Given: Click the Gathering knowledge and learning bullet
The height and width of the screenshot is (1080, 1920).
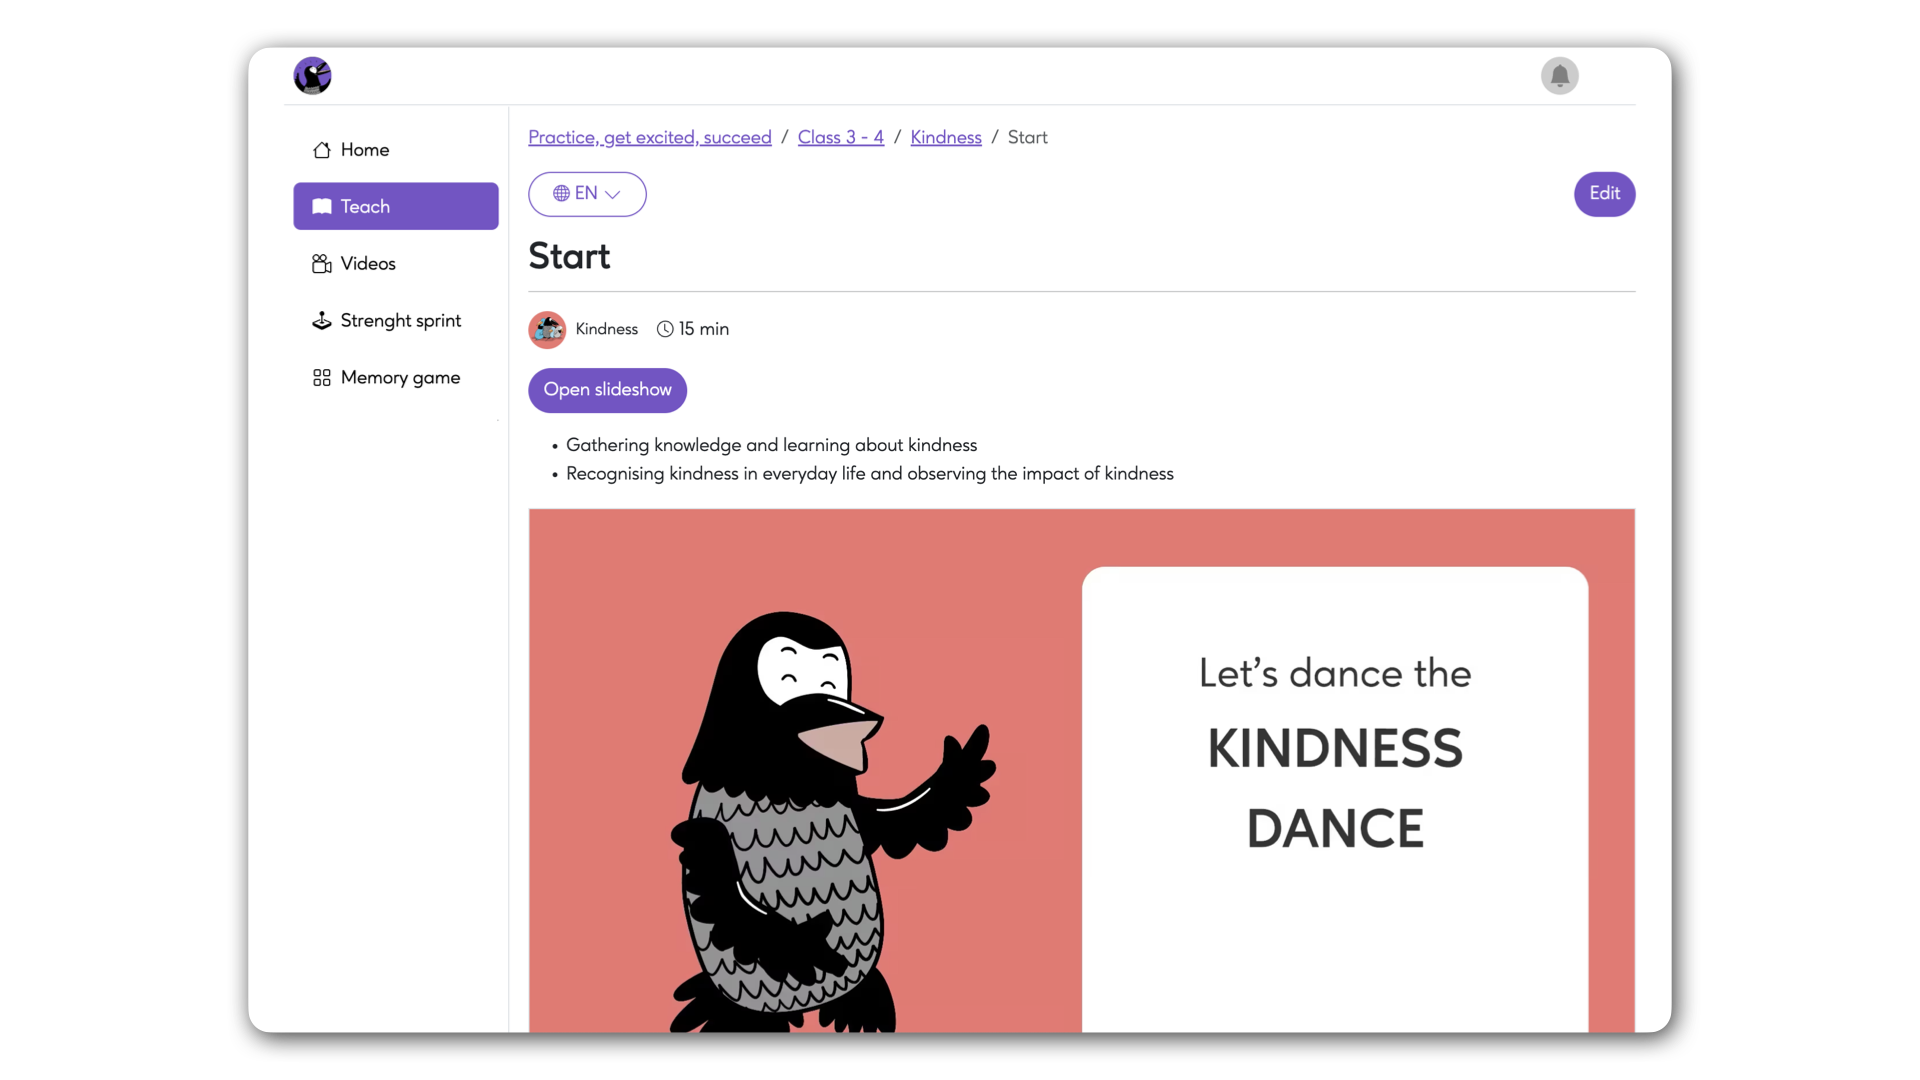Looking at the screenshot, I should pos(771,445).
